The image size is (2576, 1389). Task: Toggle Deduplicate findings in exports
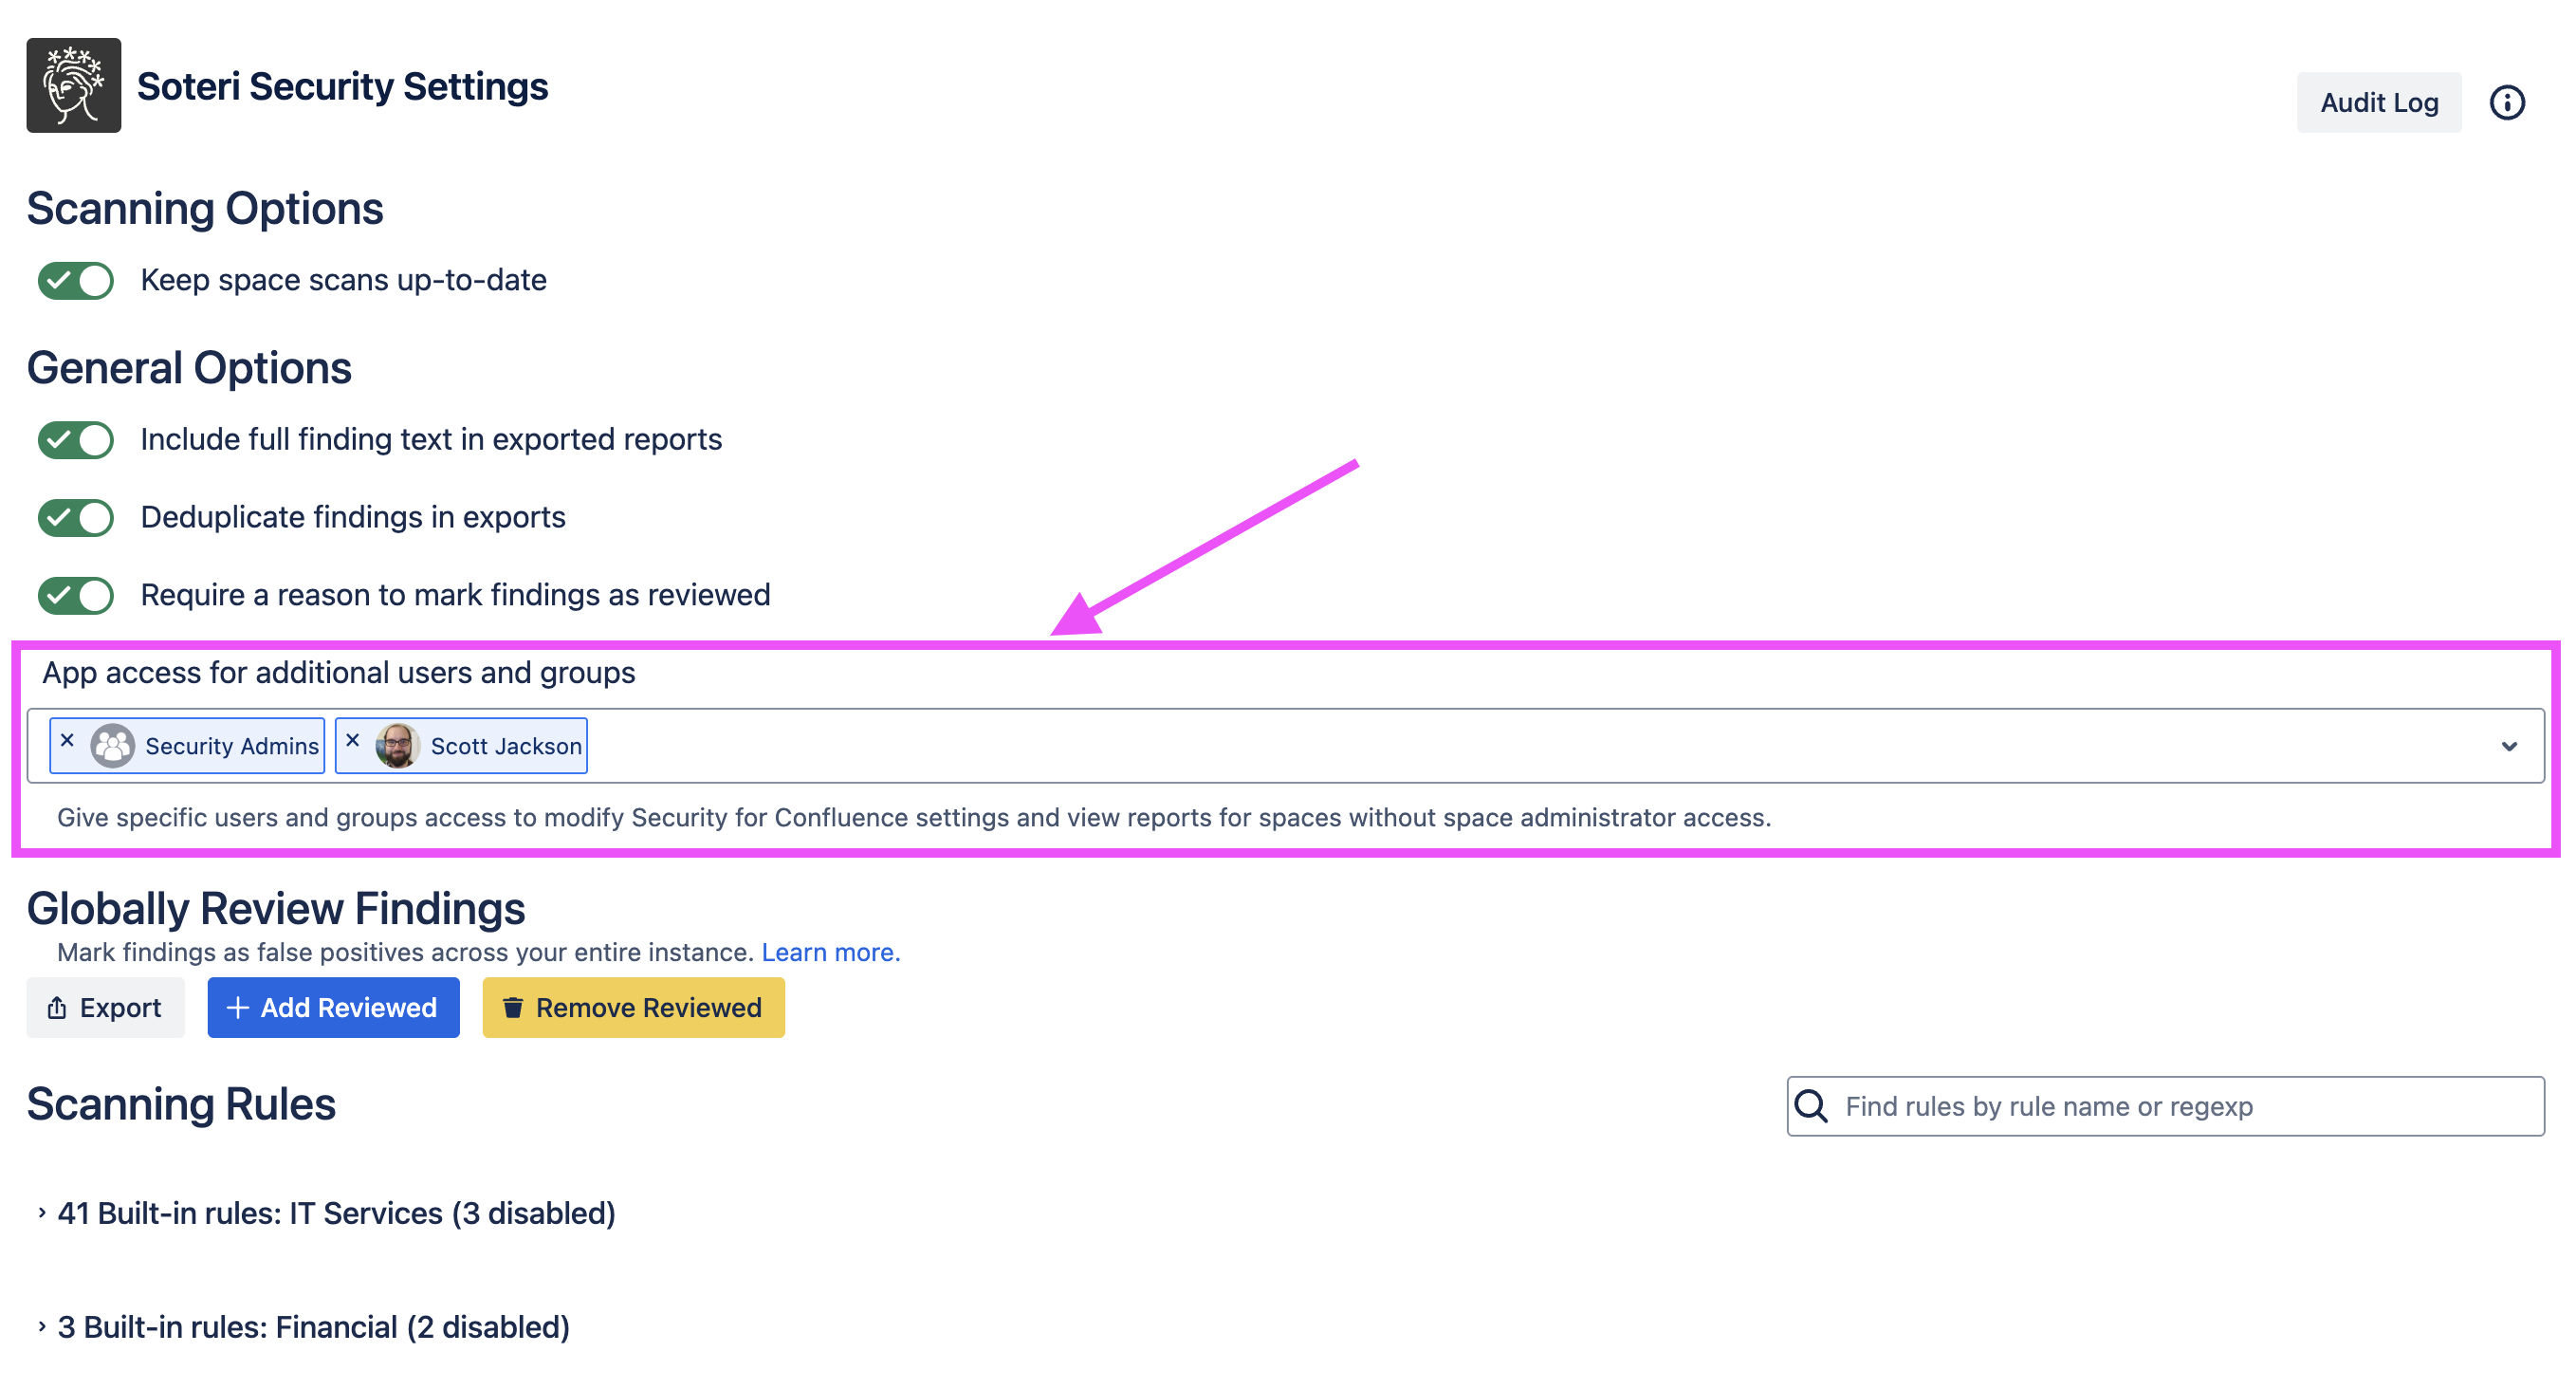pyautogui.click(x=76, y=517)
